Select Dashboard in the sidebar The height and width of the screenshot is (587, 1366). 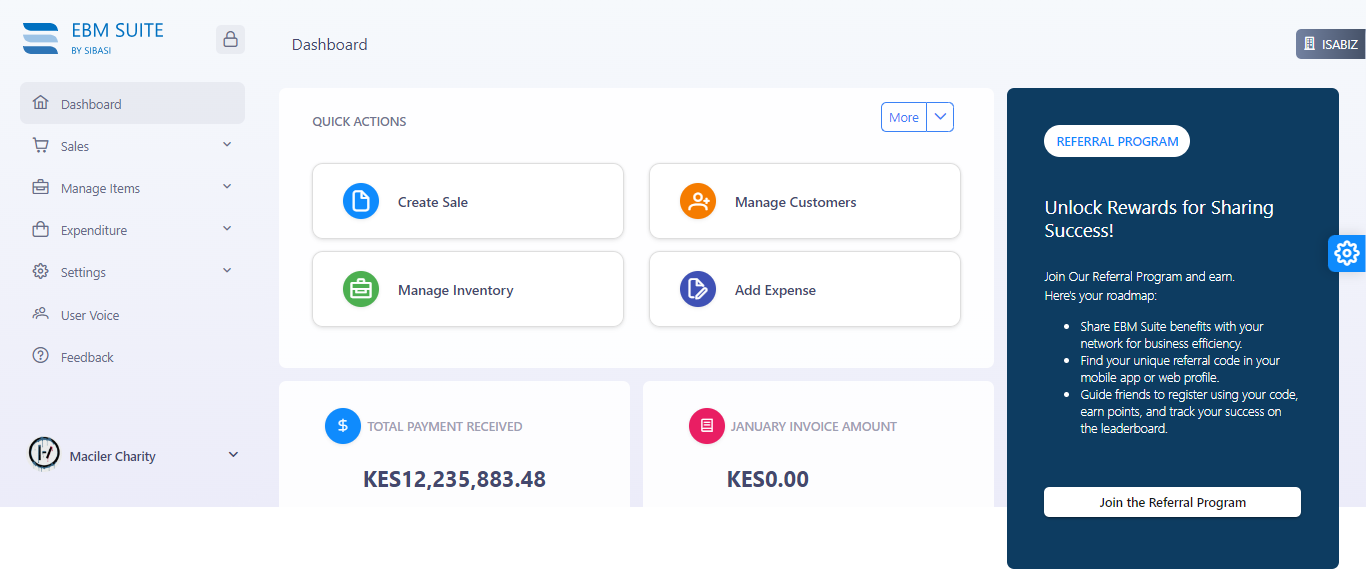click(131, 103)
